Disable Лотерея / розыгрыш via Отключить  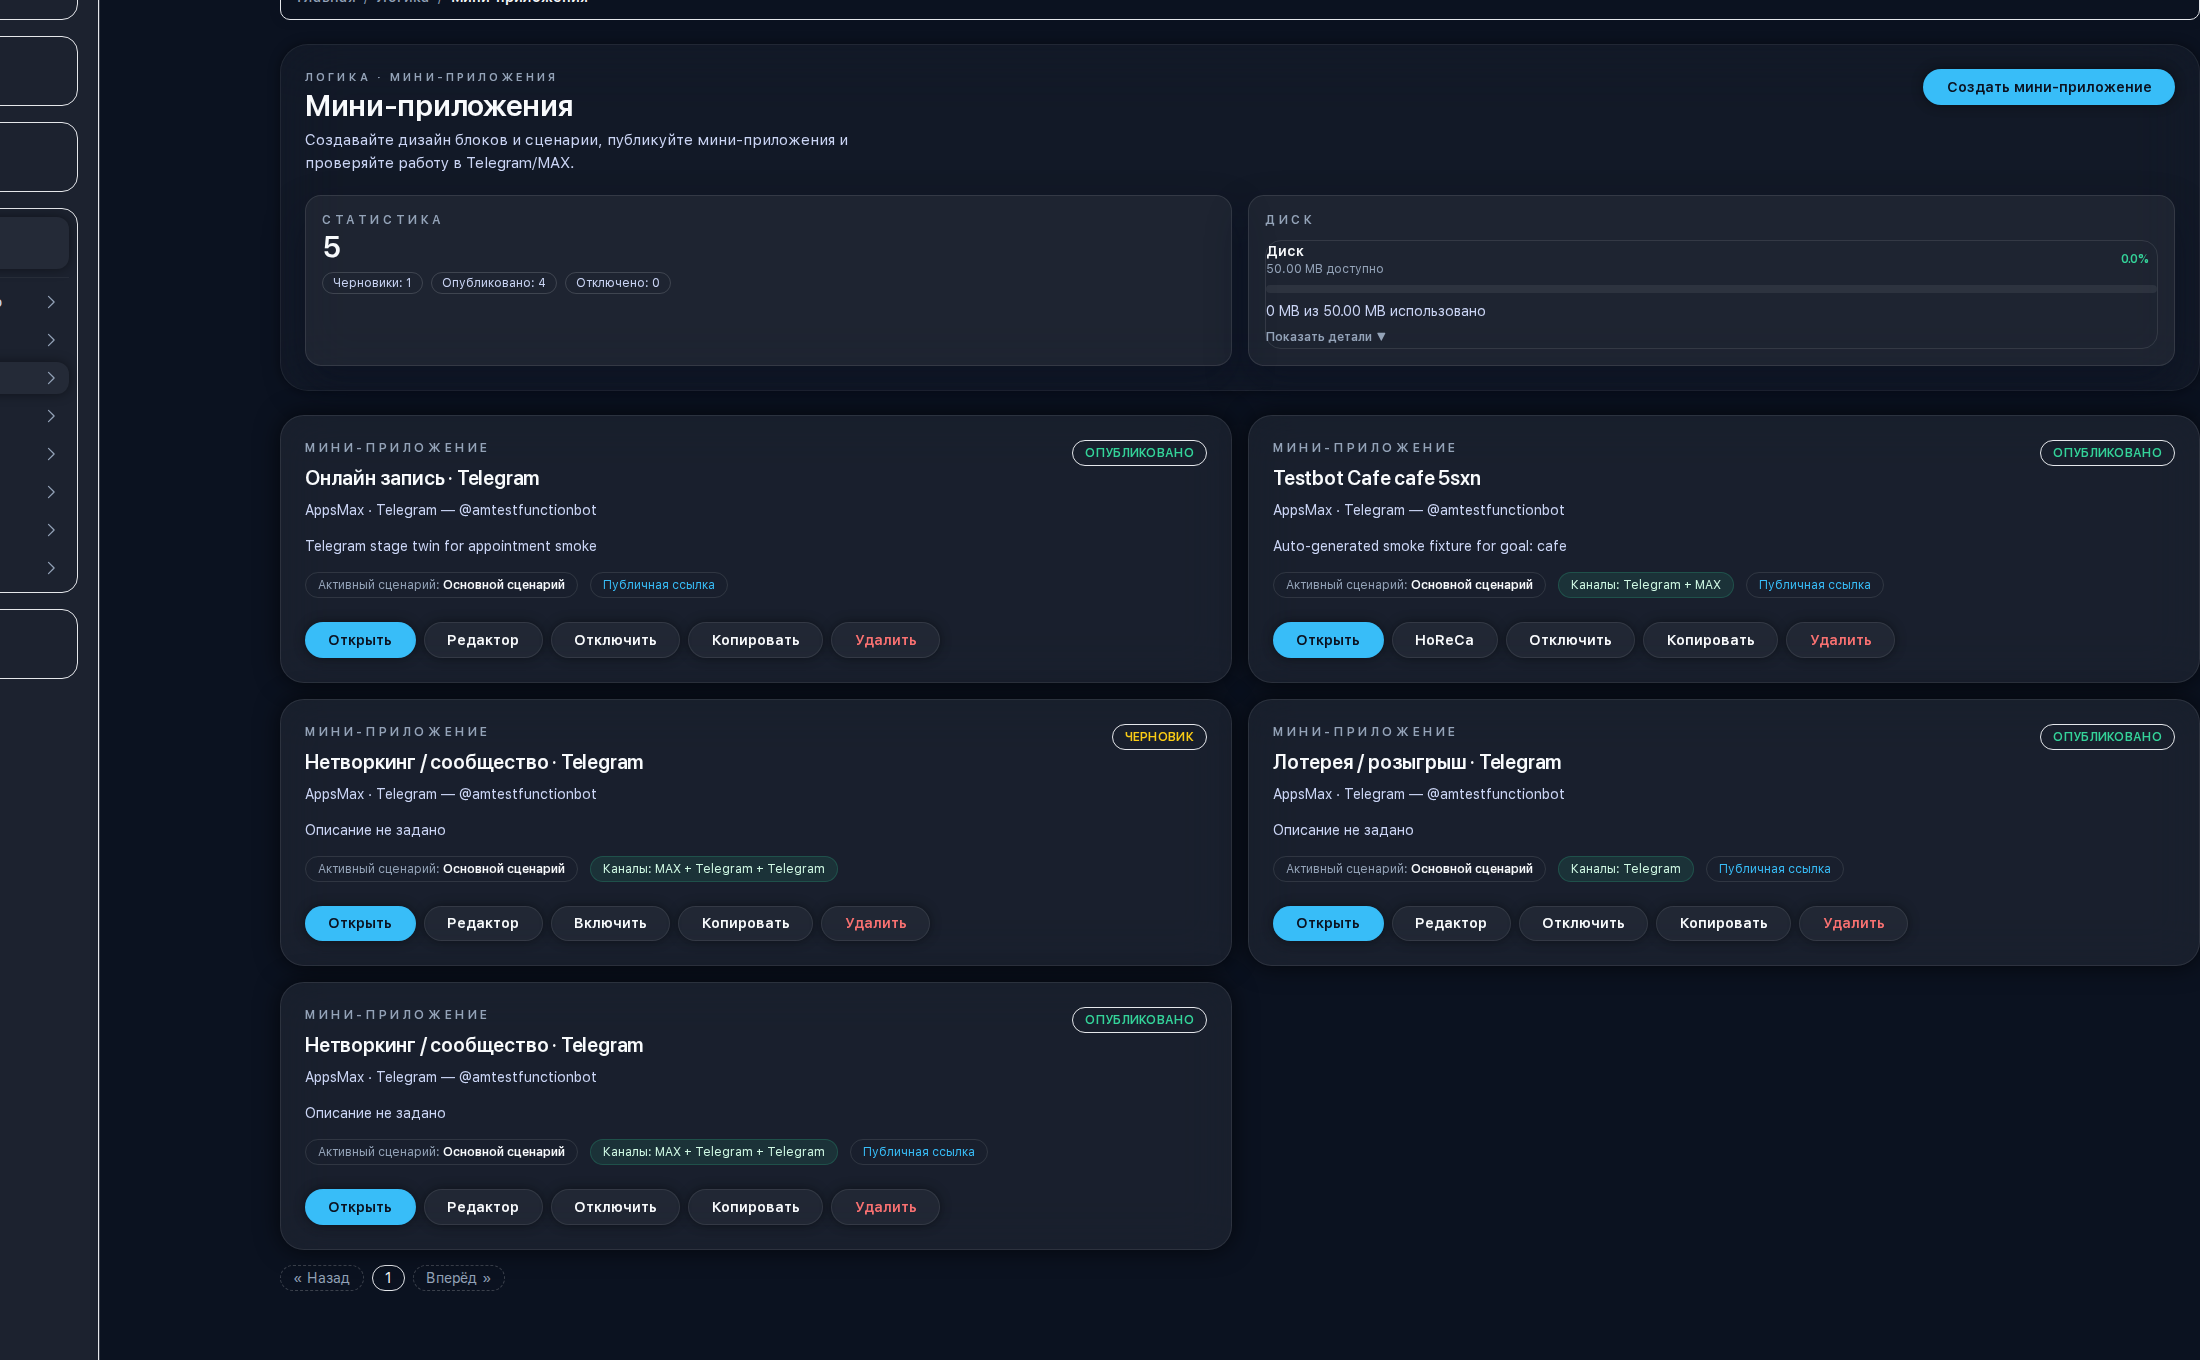click(1583, 923)
